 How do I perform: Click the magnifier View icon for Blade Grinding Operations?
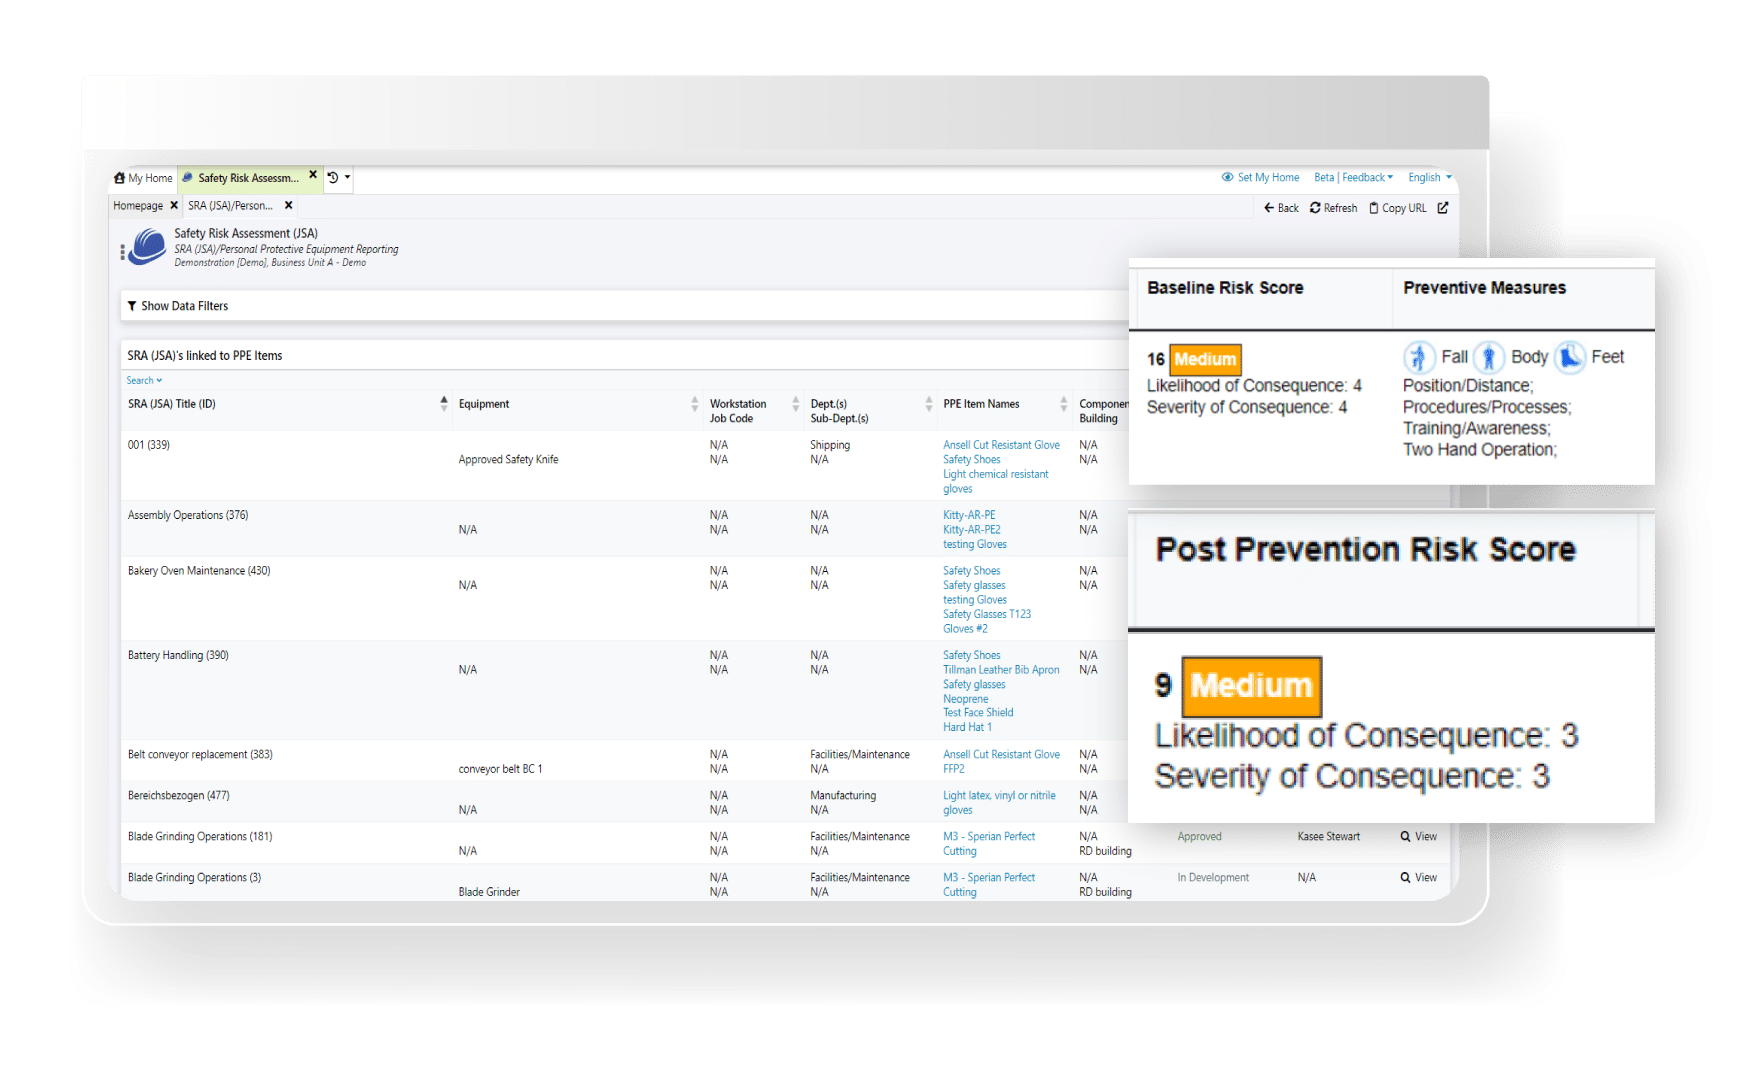[1405, 836]
